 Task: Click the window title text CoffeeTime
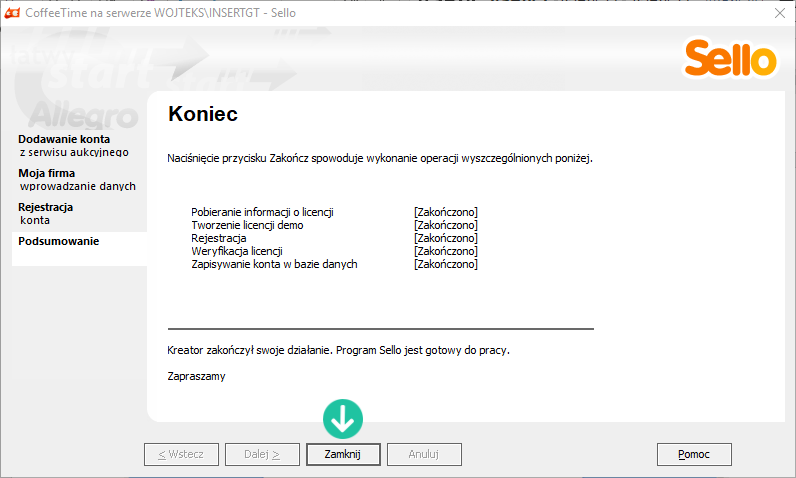[160, 13]
